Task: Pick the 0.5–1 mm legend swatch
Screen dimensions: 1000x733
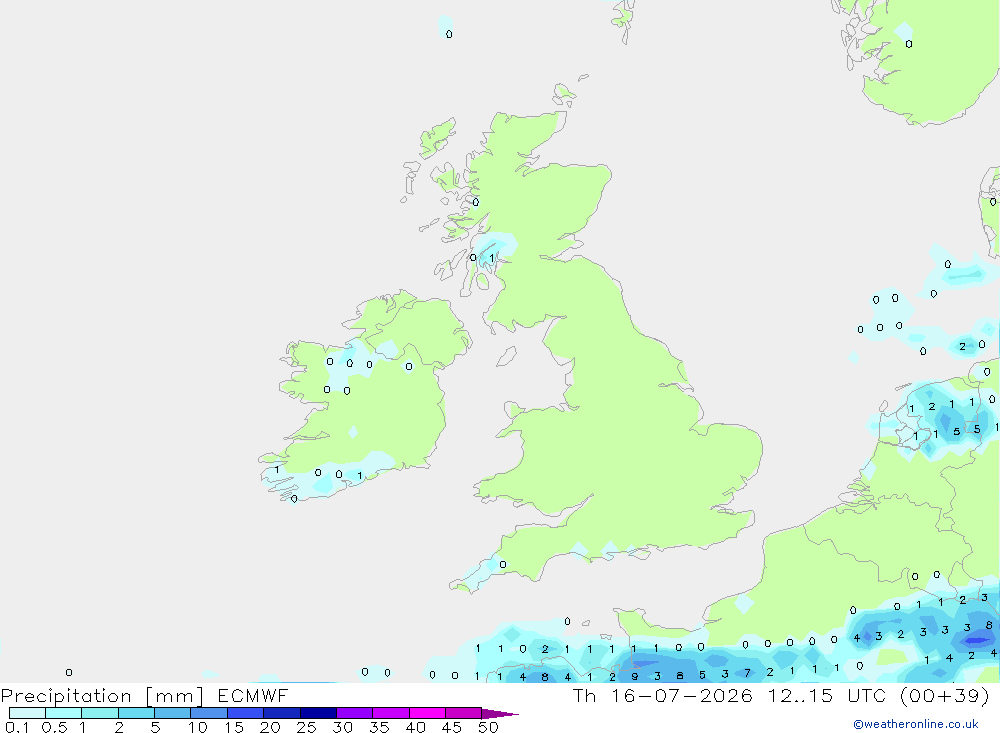Action: point(64,713)
